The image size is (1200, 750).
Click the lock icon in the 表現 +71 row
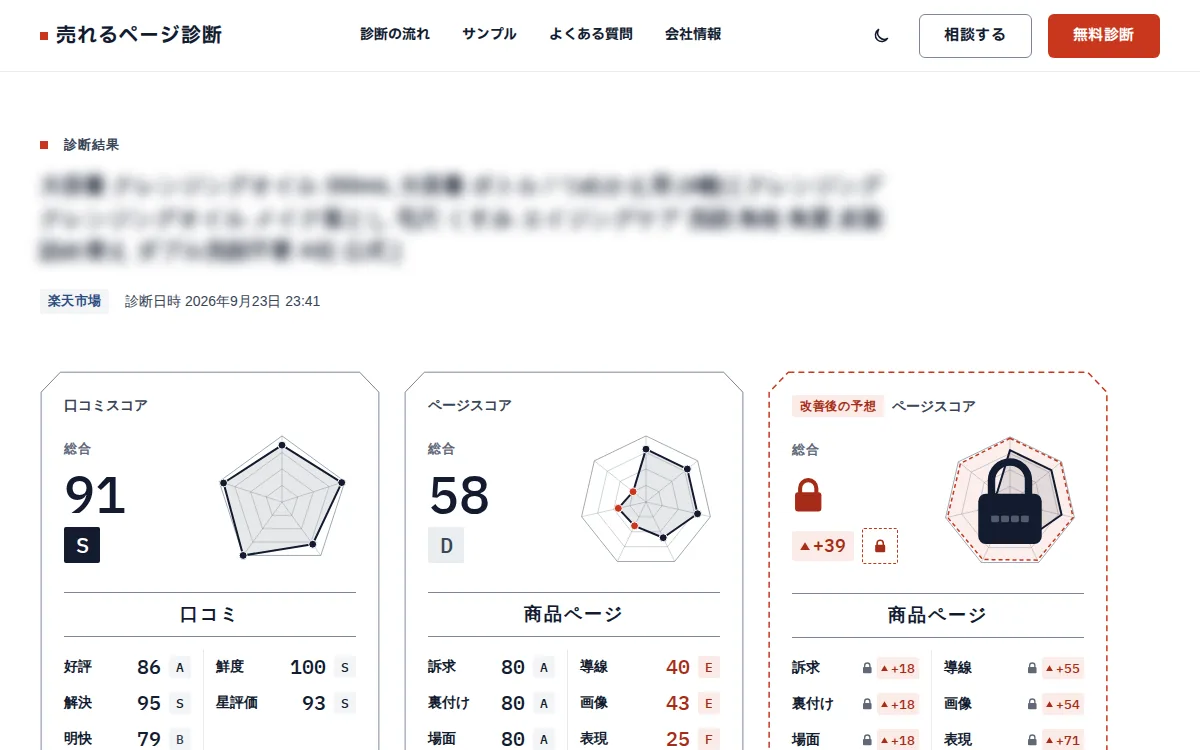(1032, 740)
